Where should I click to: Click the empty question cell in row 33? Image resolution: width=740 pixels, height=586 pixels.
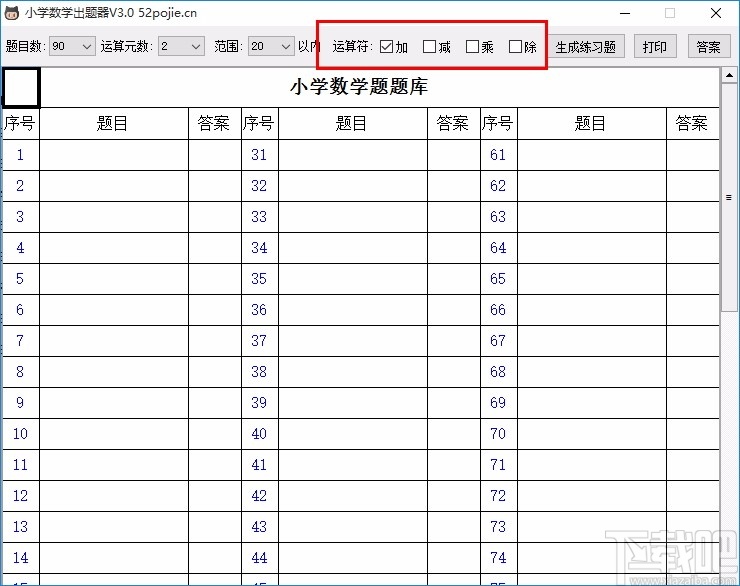point(353,217)
